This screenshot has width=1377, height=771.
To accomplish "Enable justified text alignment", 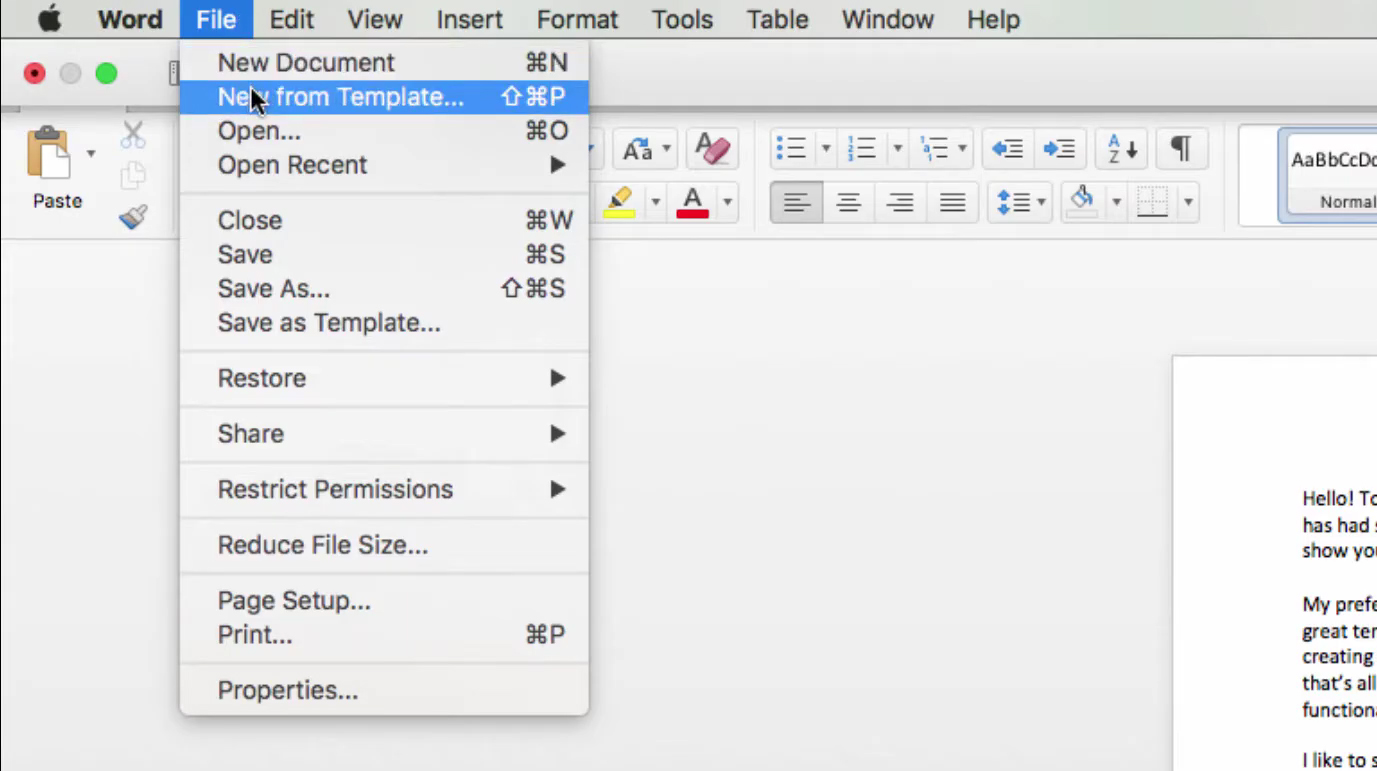I will [x=952, y=202].
